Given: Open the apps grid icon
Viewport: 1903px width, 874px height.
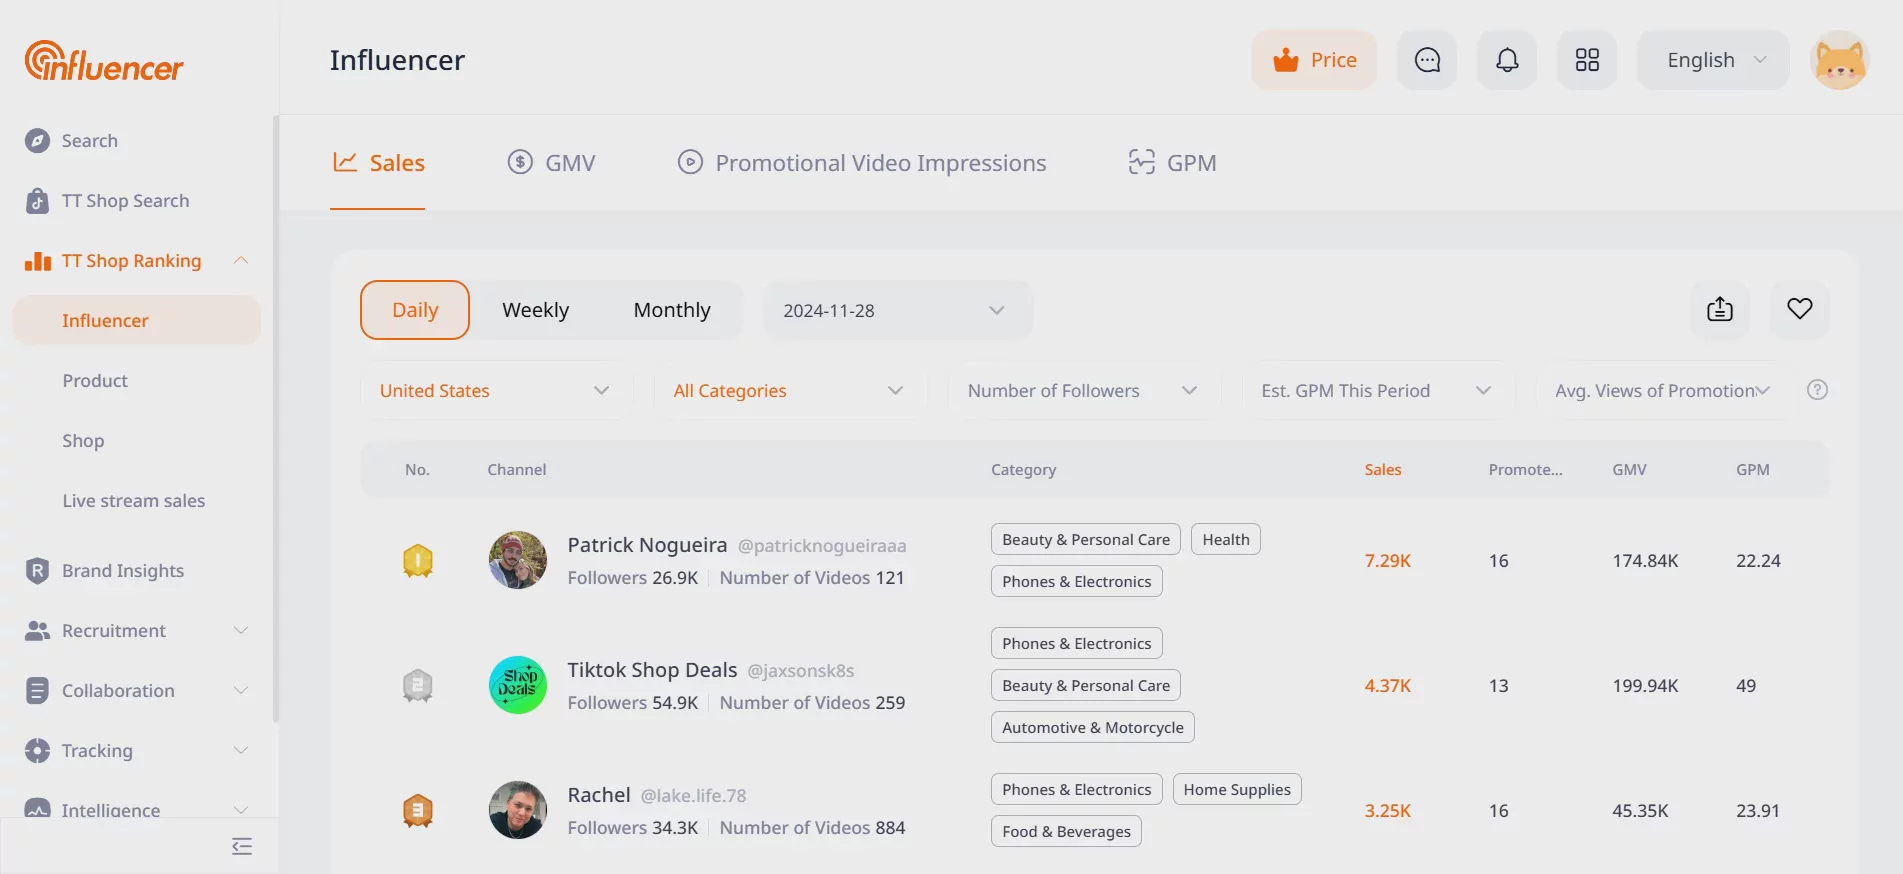Looking at the screenshot, I should tap(1587, 60).
